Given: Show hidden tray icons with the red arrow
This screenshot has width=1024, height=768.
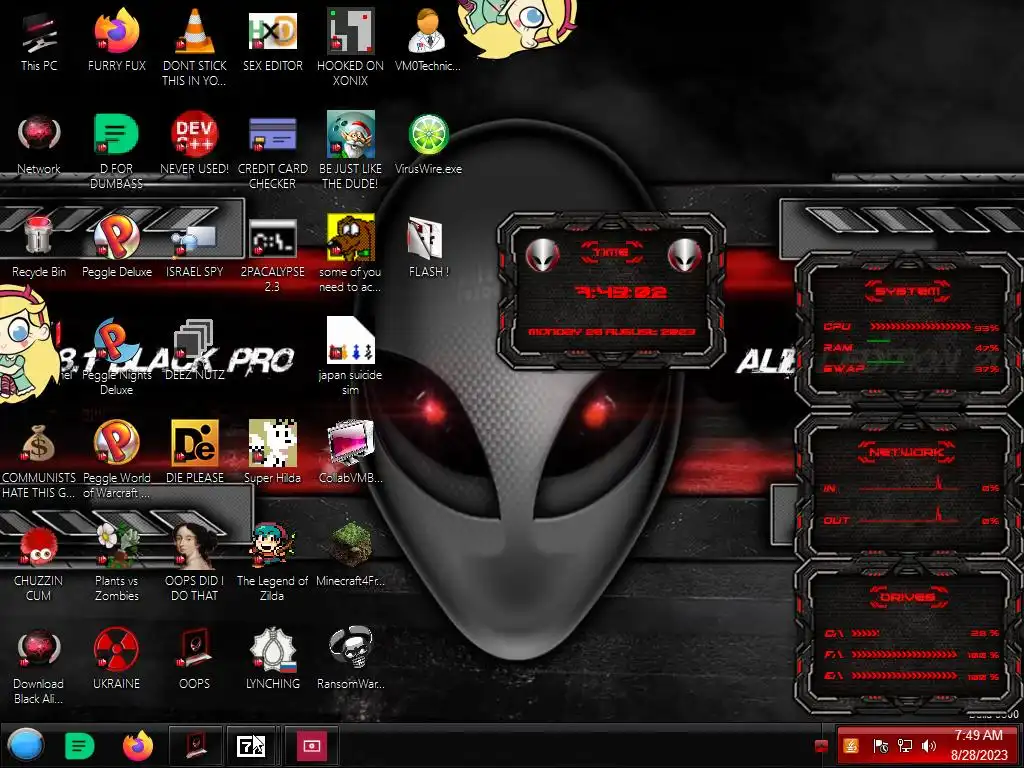Looking at the screenshot, I should (x=821, y=746).
